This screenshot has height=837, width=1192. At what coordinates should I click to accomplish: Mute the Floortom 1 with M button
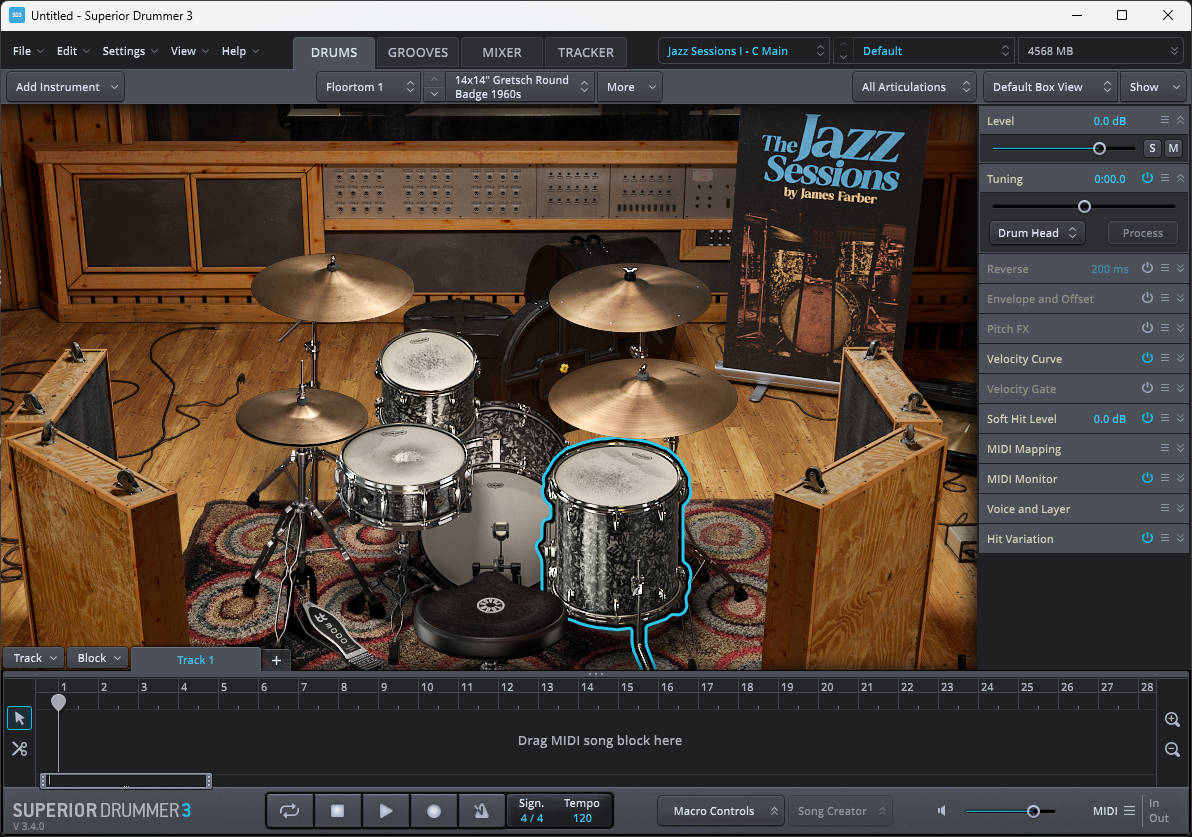coord(1173,148)
